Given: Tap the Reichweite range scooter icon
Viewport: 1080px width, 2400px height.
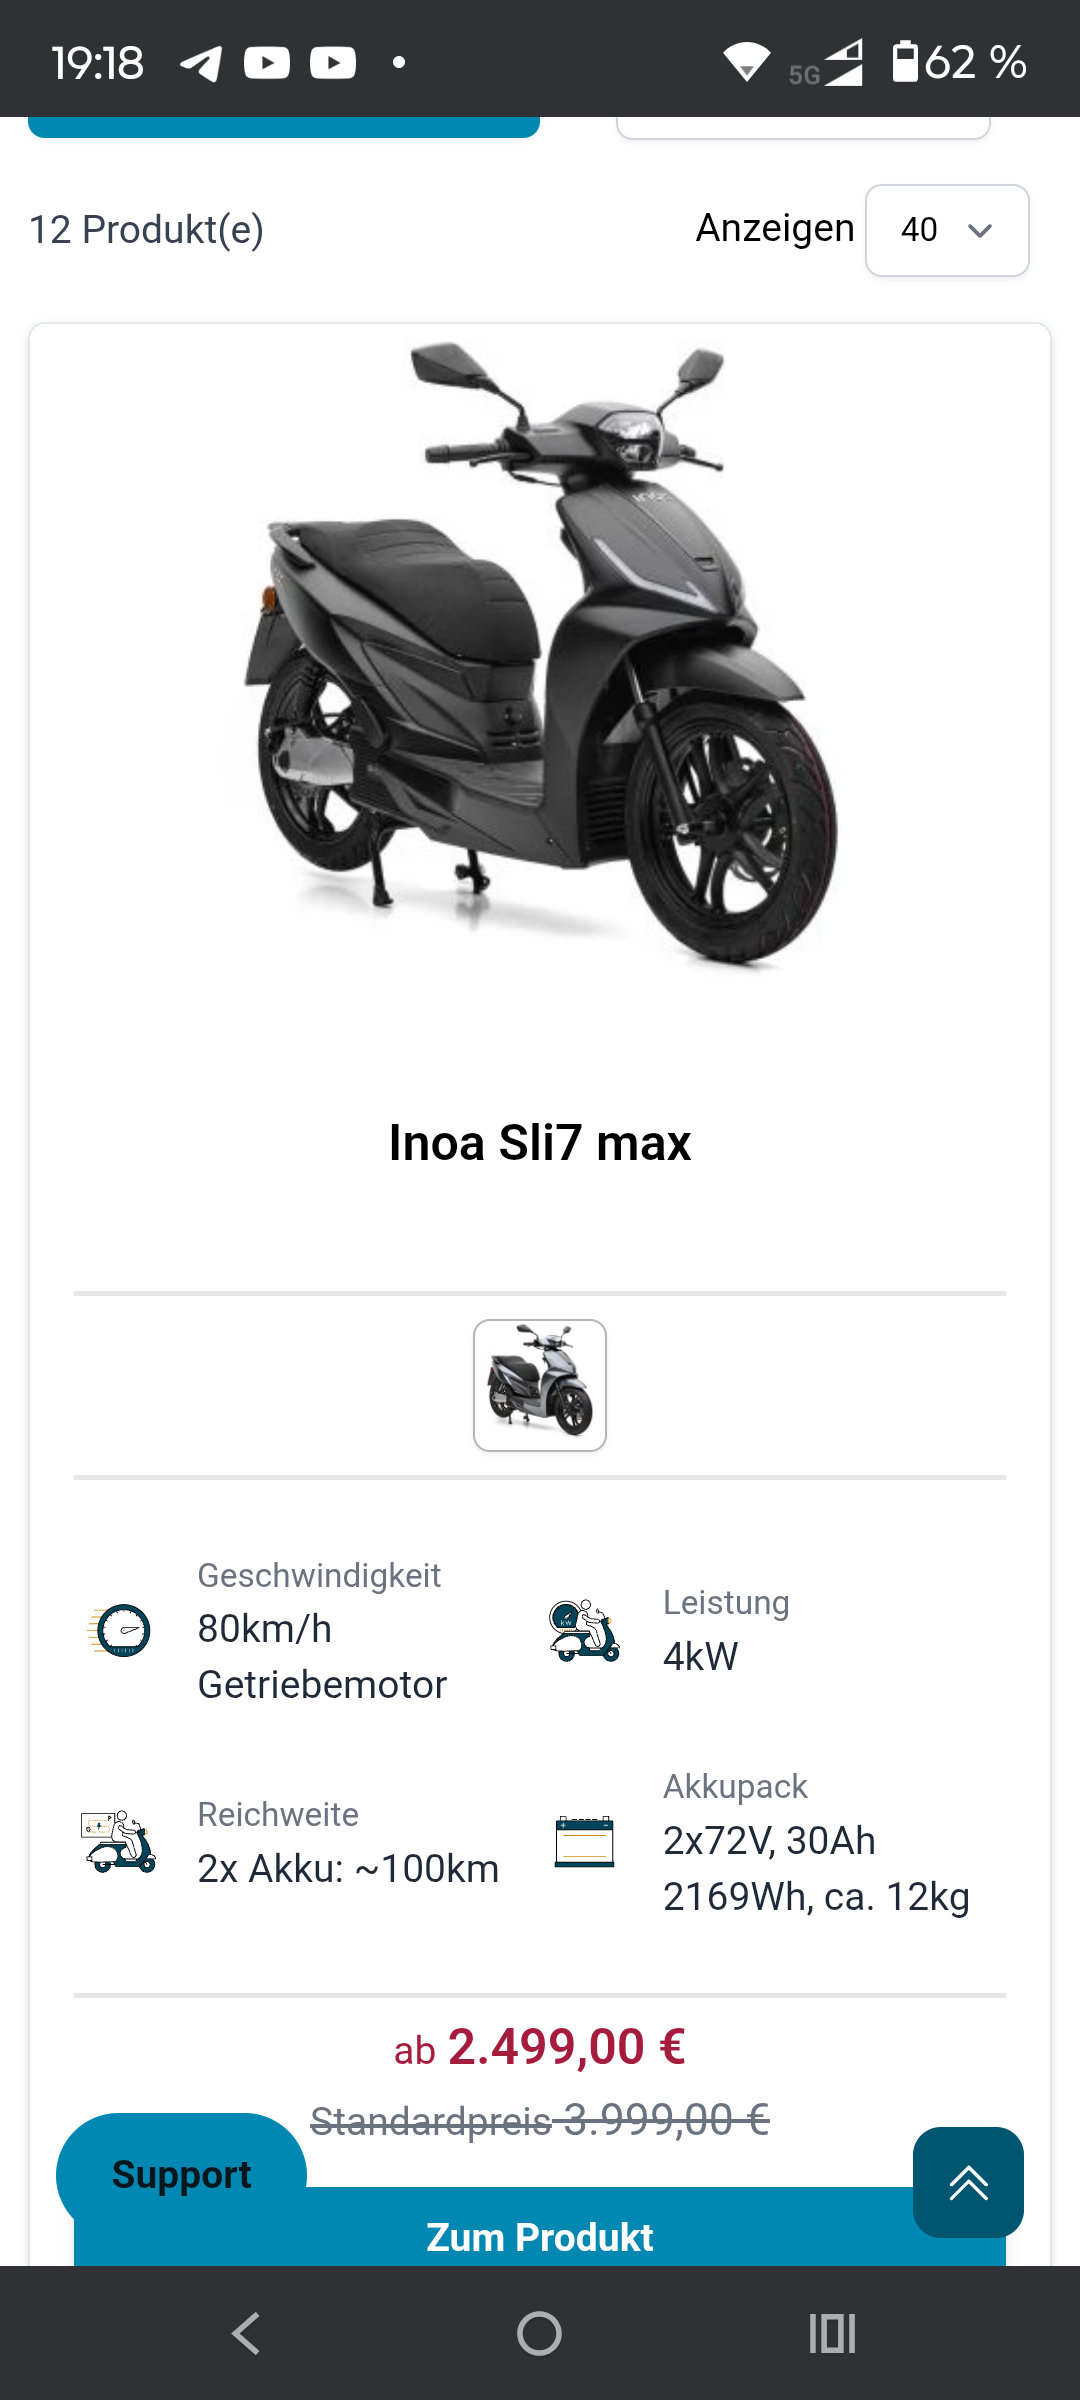Looking at the screenshot, I should tap(119, 1841).
